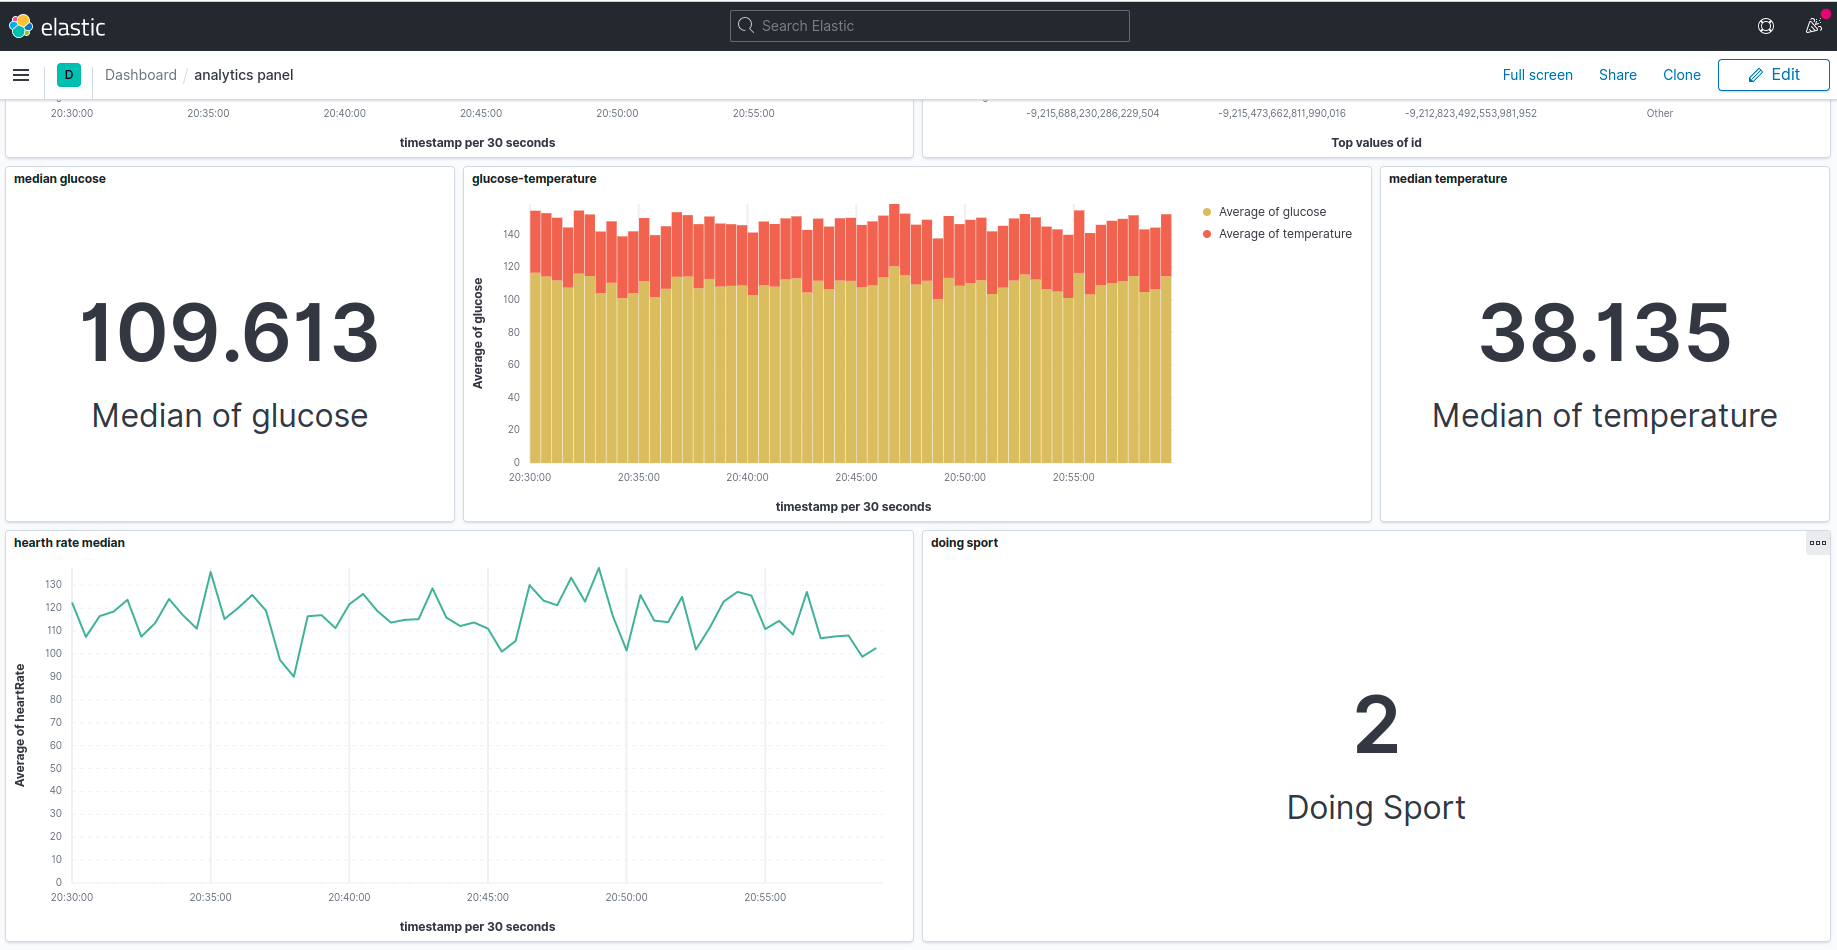Click the green D space avatar

(69, 75)
